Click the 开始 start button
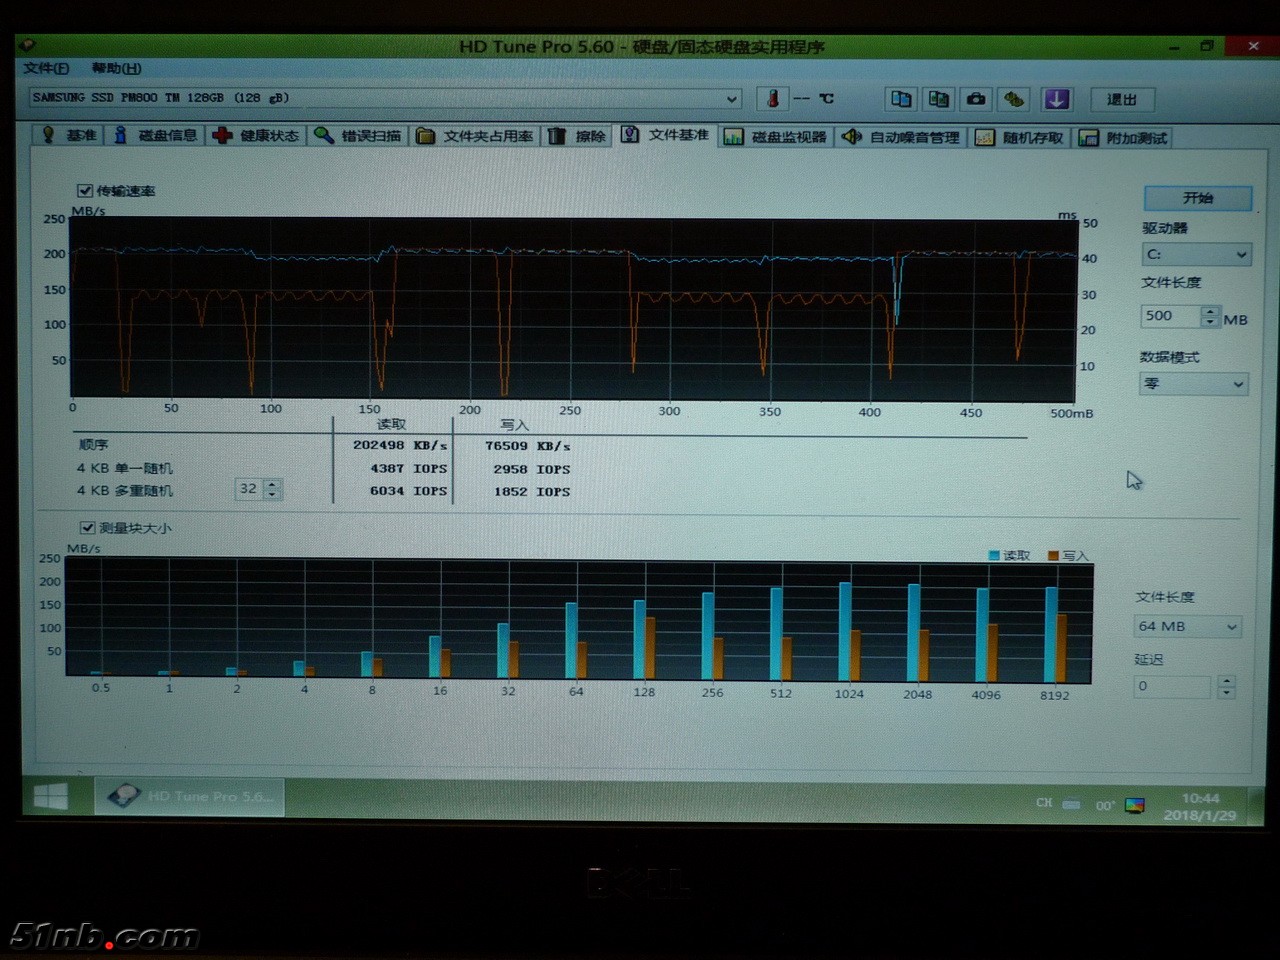 (1197, 198)
